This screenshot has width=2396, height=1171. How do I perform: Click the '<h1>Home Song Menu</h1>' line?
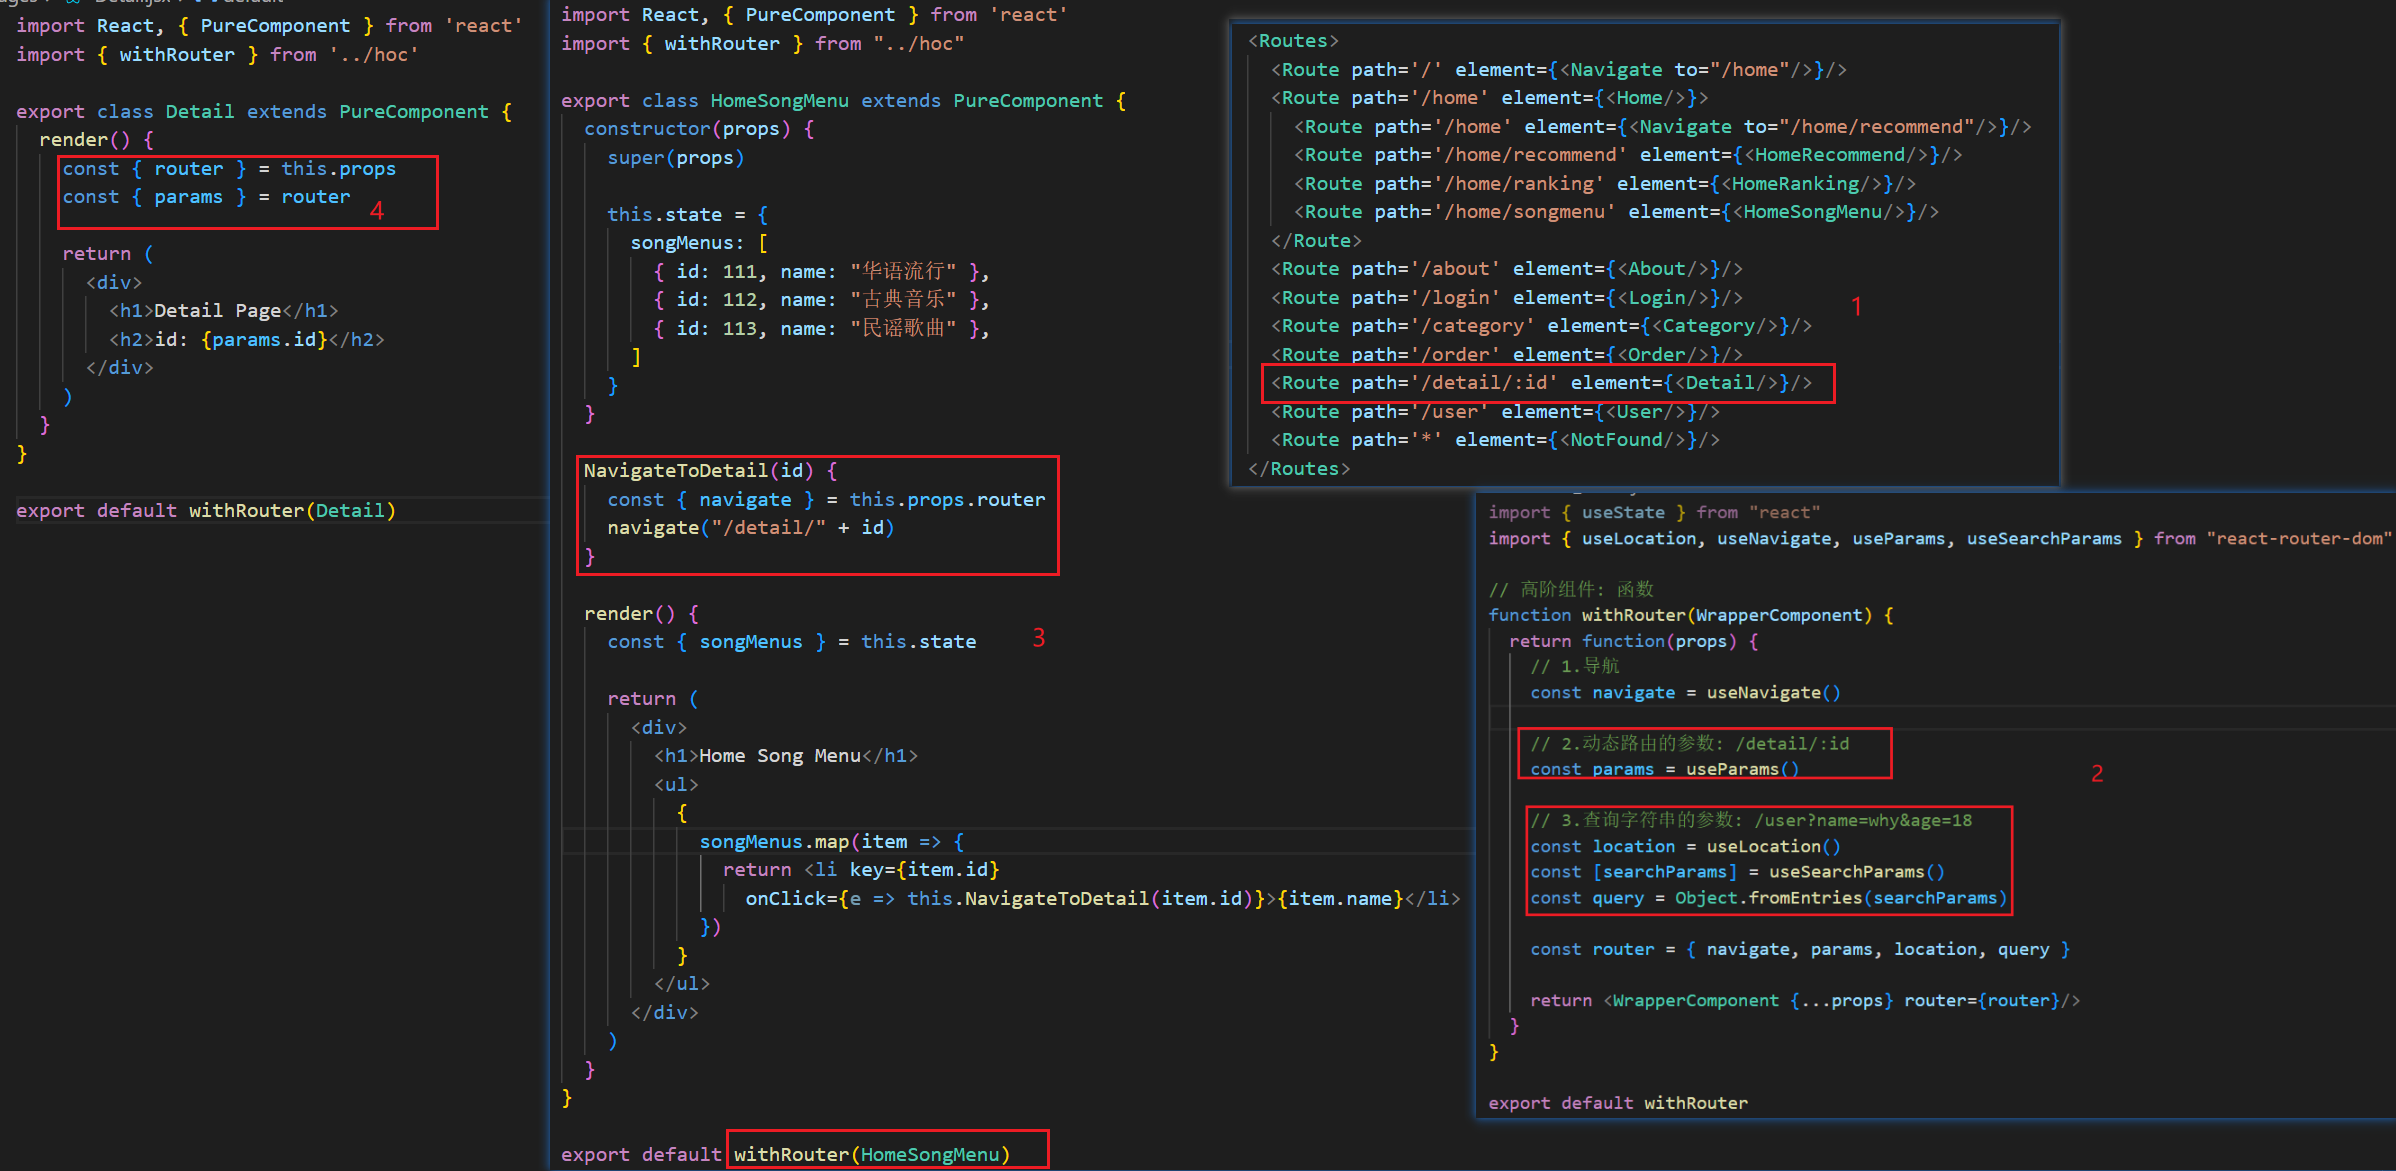click(785, 756)
